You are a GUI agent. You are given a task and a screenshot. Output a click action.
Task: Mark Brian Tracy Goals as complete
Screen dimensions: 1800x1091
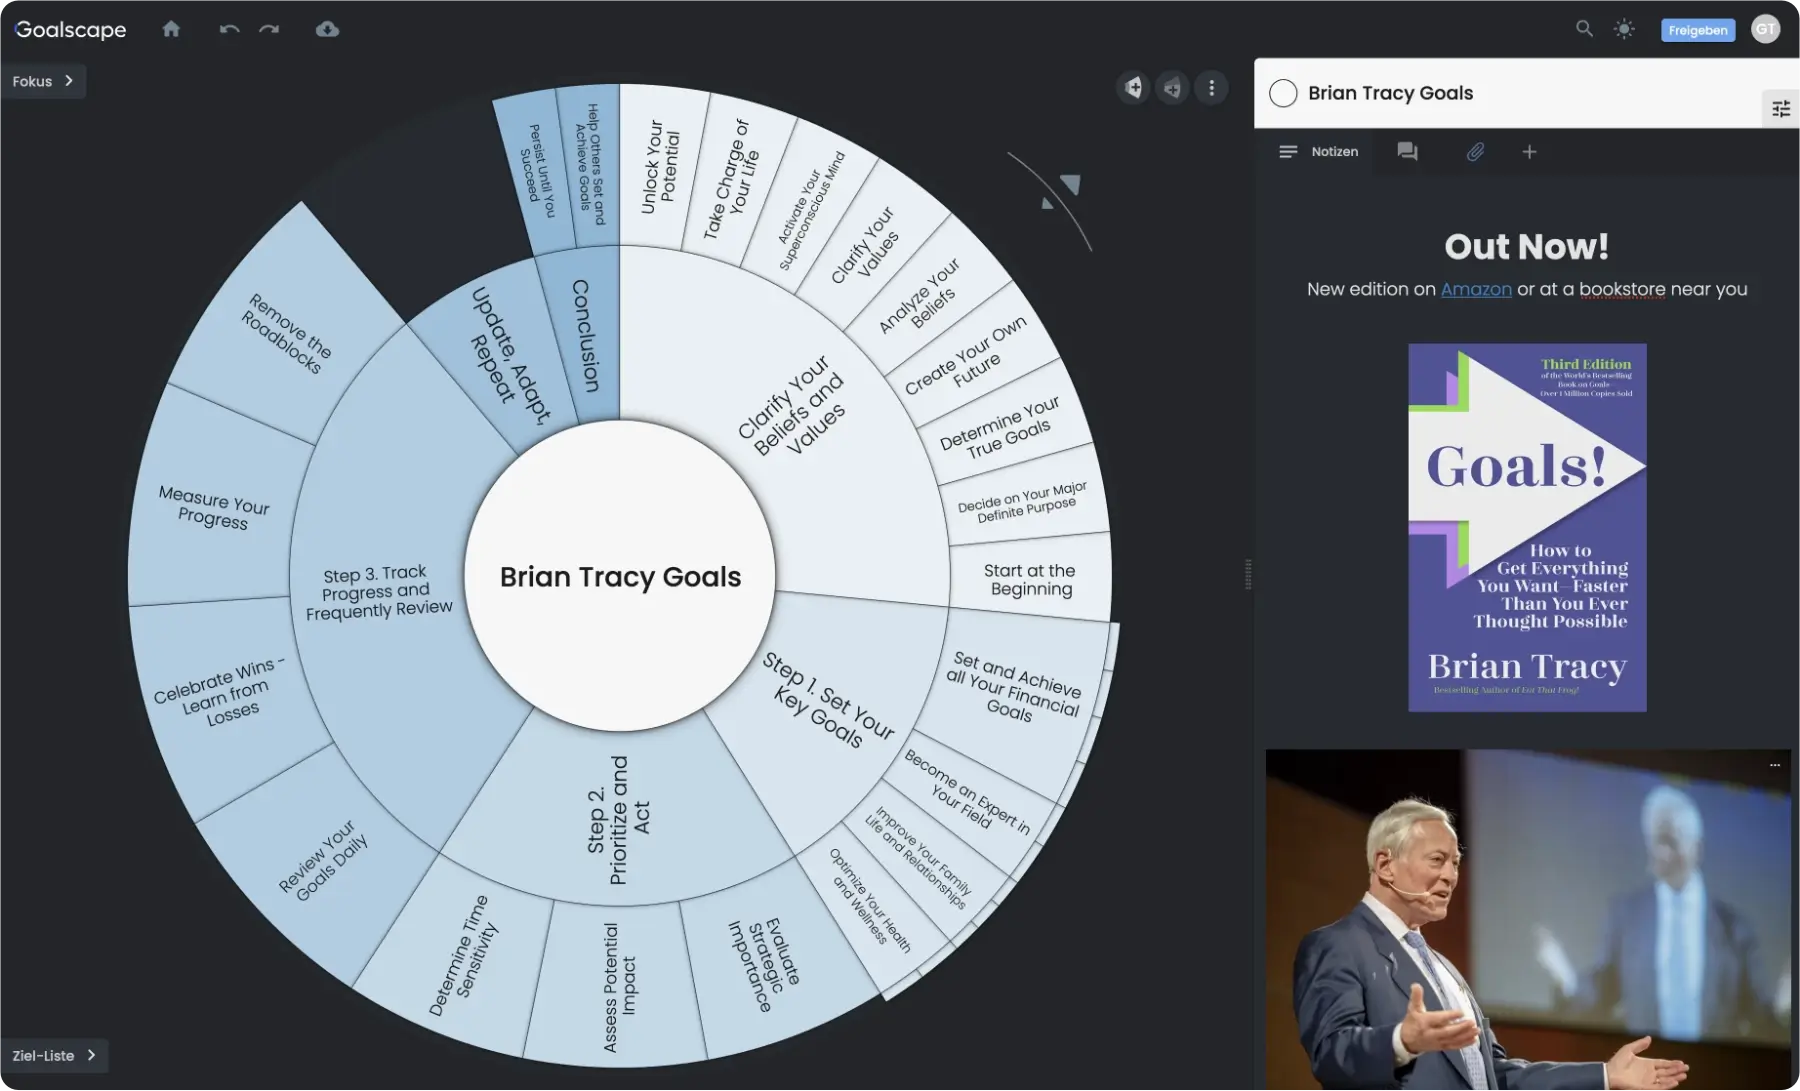point(1283,93)
